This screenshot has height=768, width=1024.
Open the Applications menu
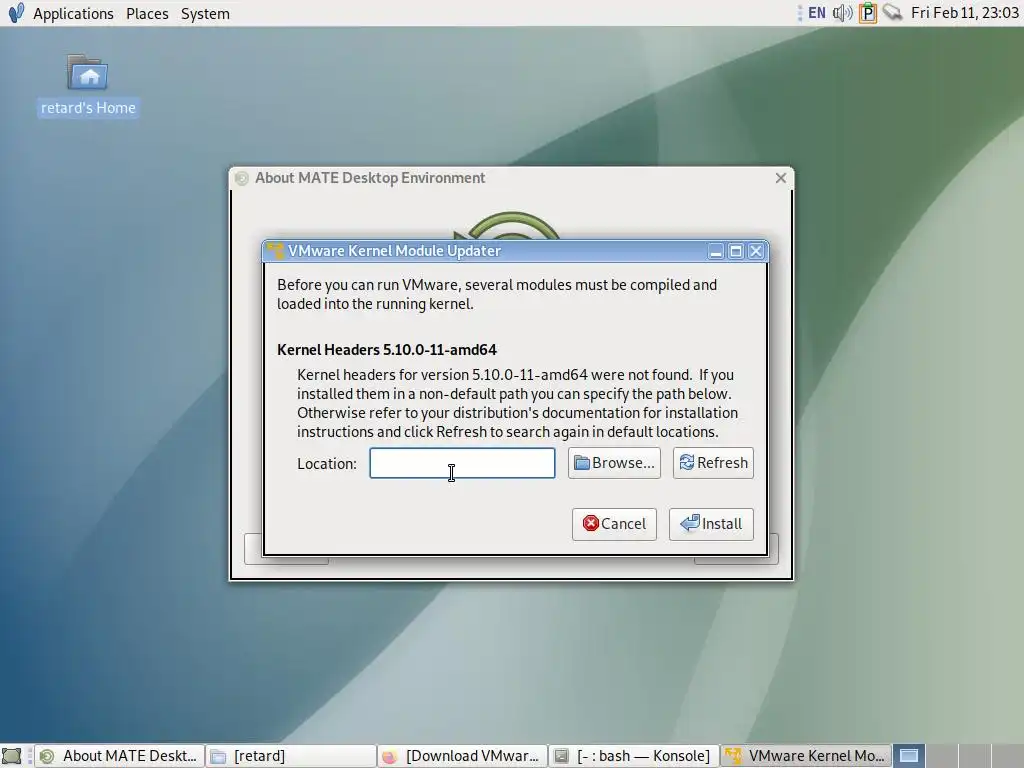pos(73,13)
